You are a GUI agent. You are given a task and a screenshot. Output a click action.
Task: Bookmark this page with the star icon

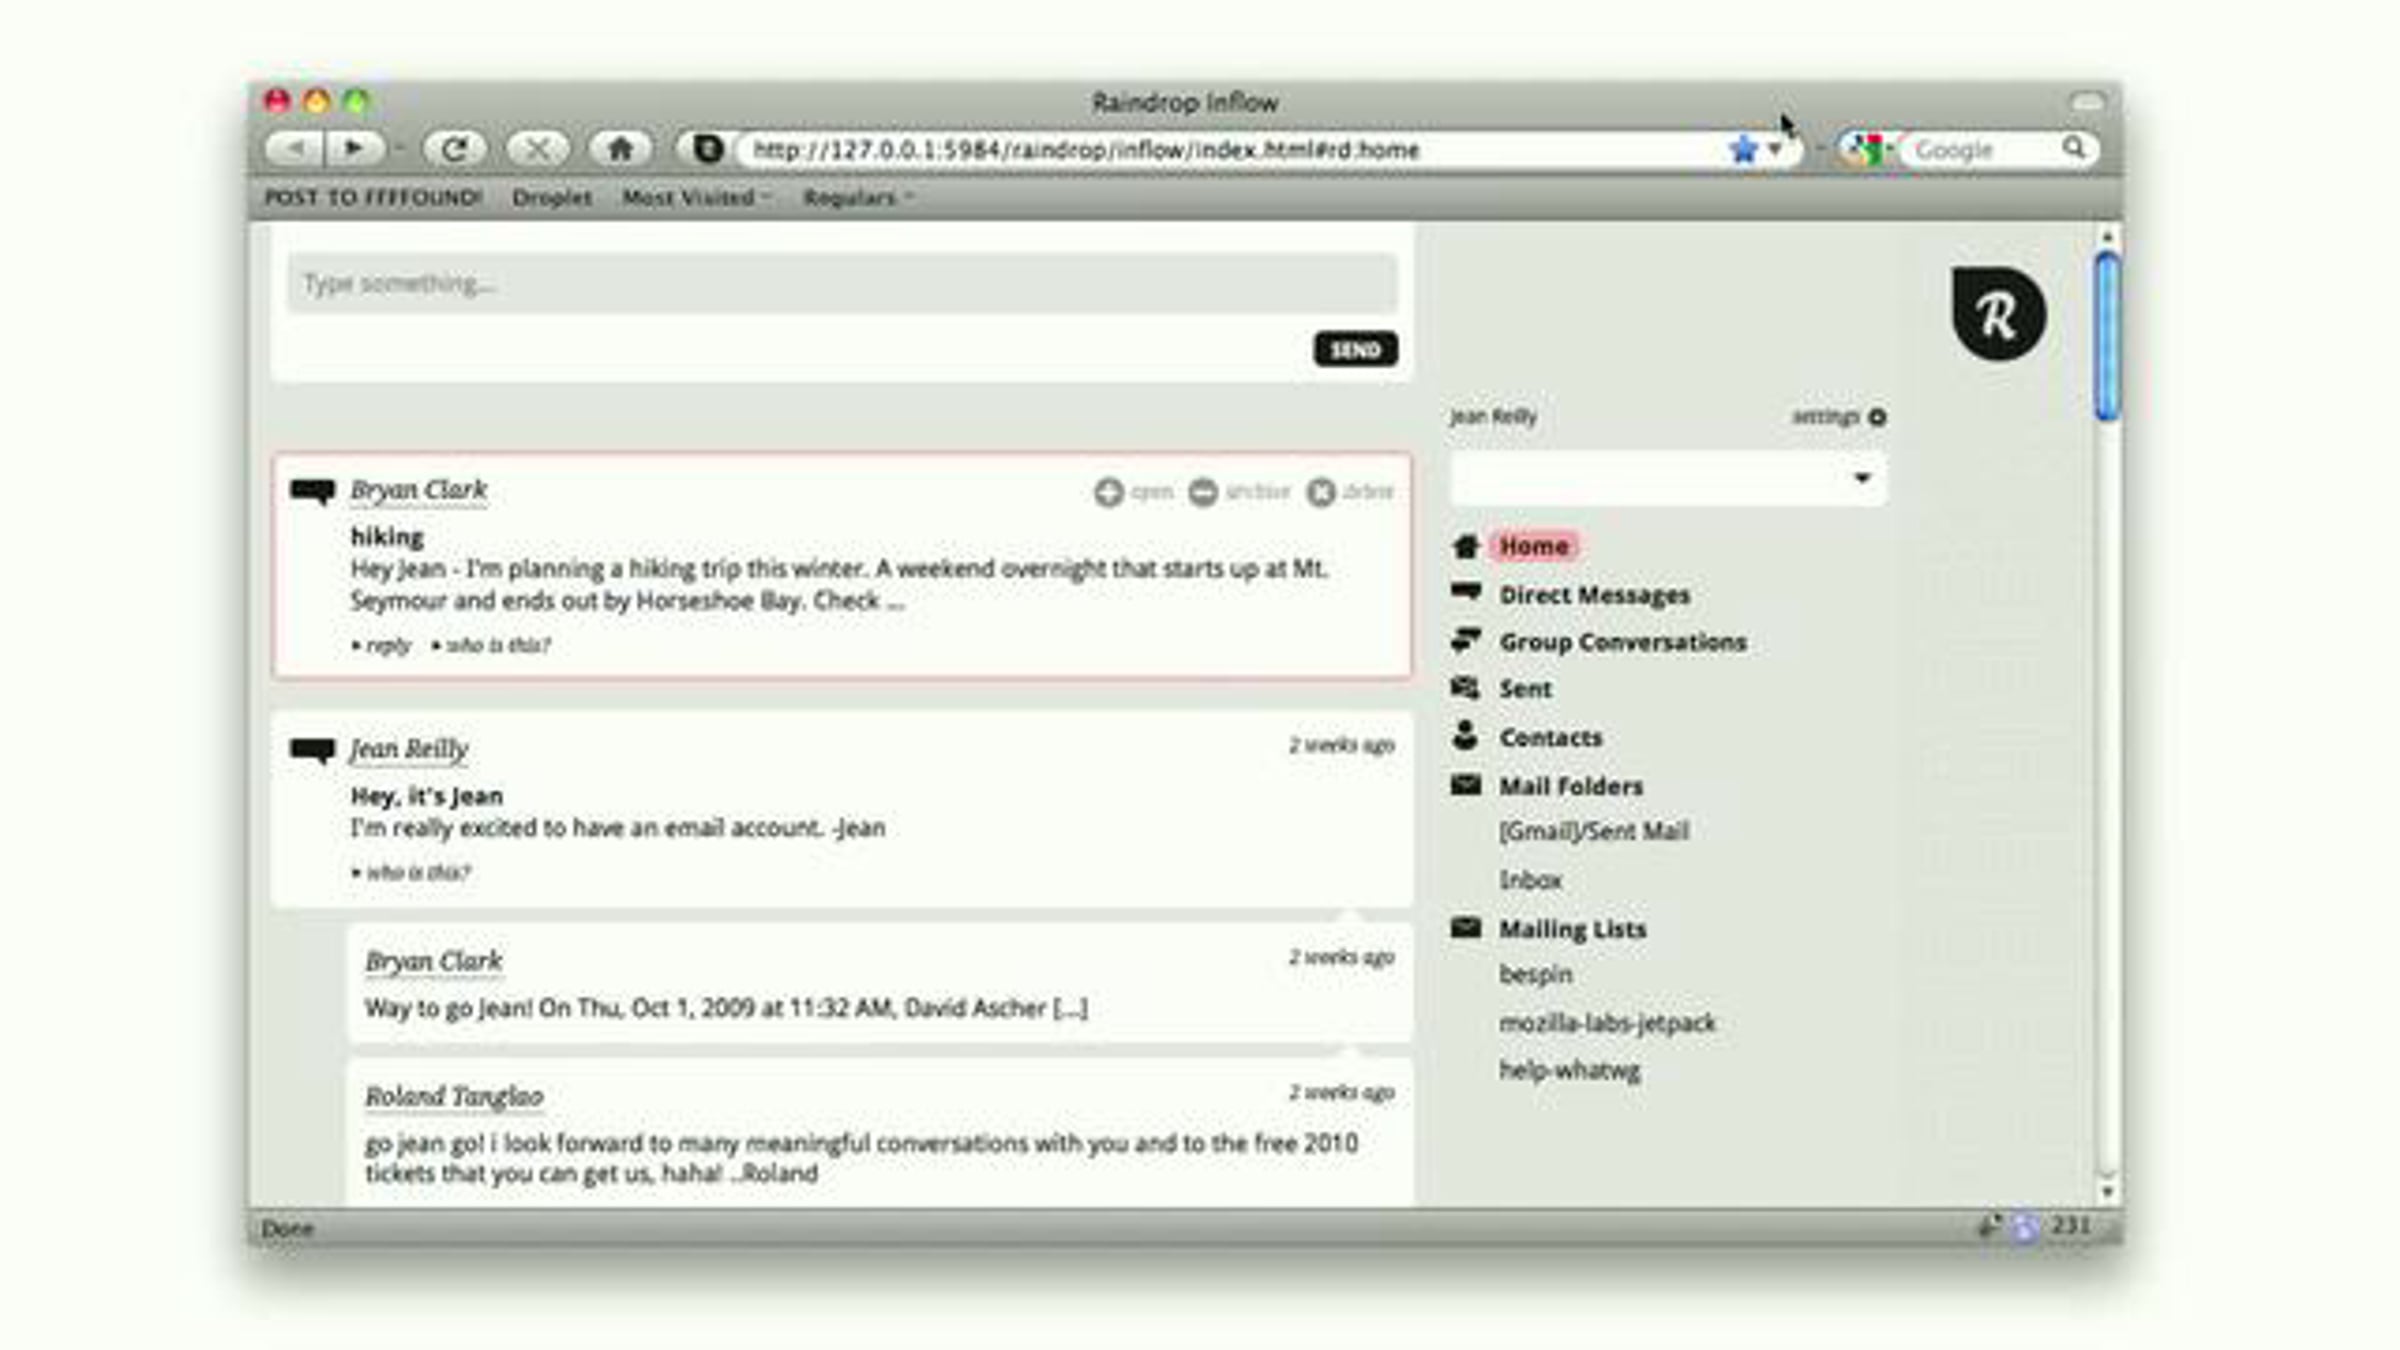tap(1743, 149)
